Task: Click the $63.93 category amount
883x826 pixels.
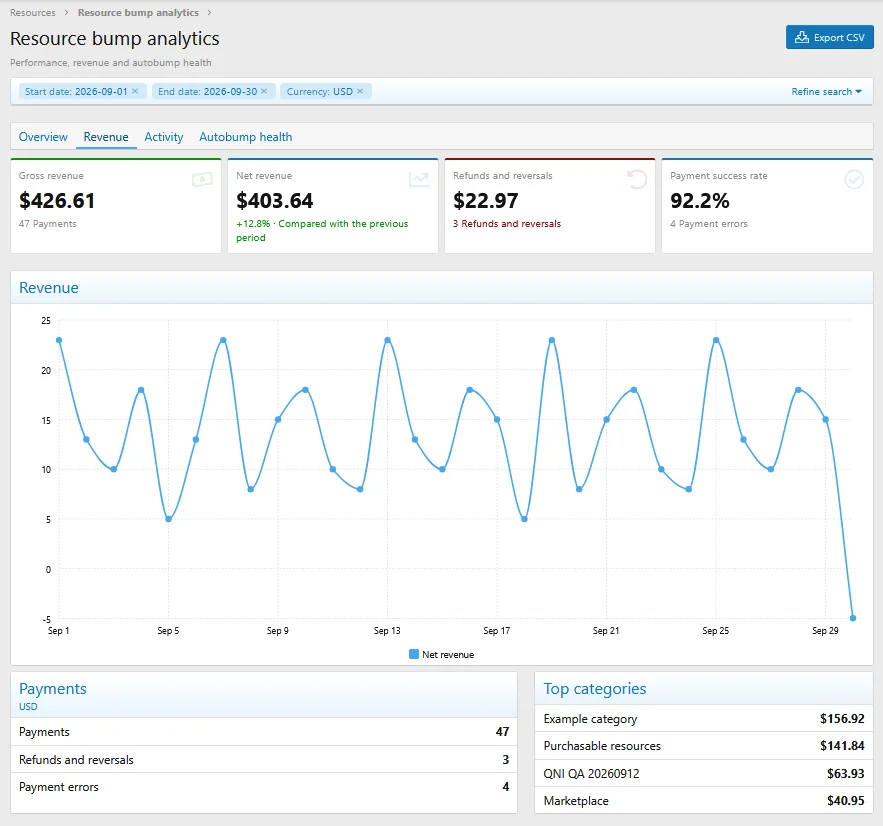Action: [x=845, y=773]
